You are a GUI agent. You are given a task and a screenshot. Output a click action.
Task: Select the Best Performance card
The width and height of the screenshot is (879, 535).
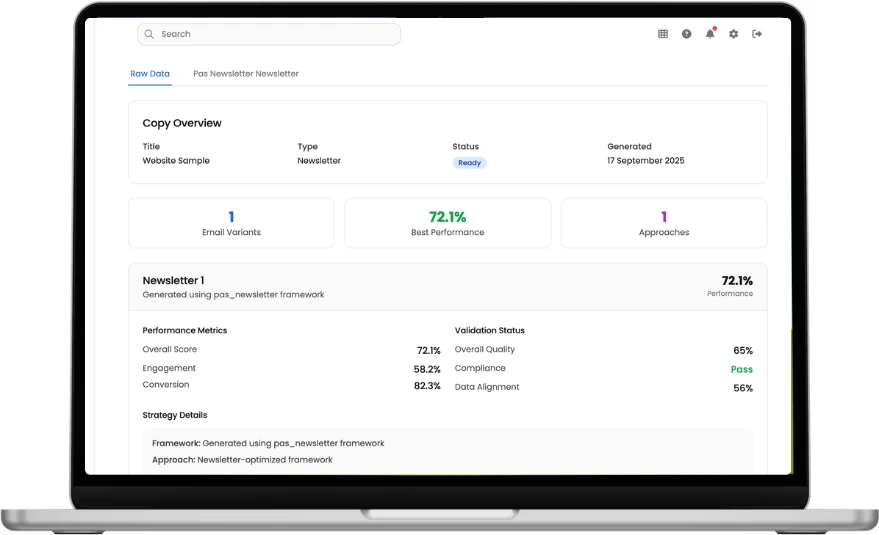coord(448,223)
